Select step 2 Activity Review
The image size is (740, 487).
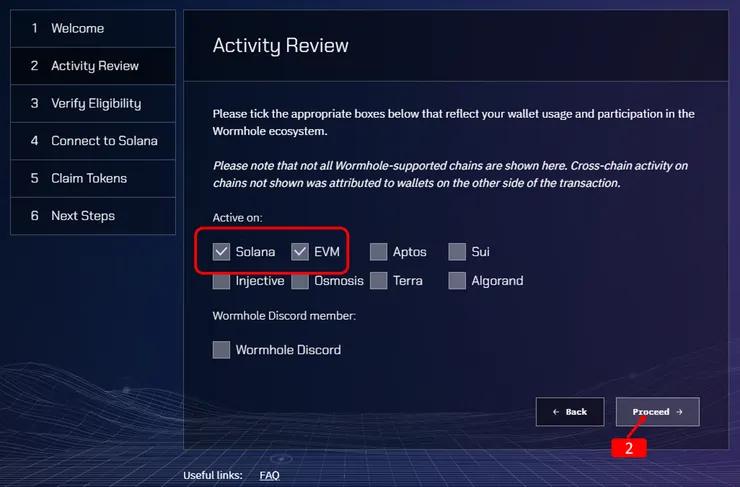pos(93,66)
